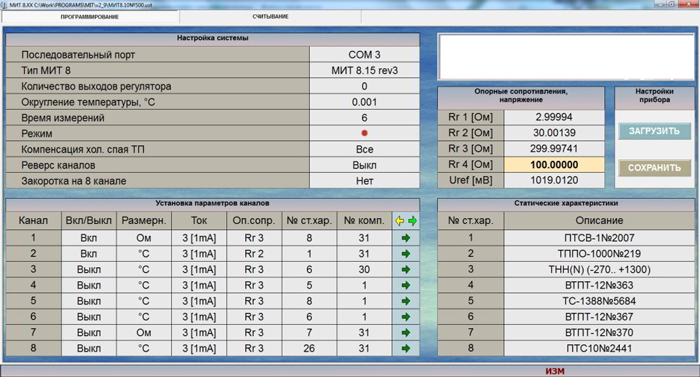This screenshot has height=377, width=700.
Task: Change Закоротка на 8 канале value Нет
Action: (364, 181)
